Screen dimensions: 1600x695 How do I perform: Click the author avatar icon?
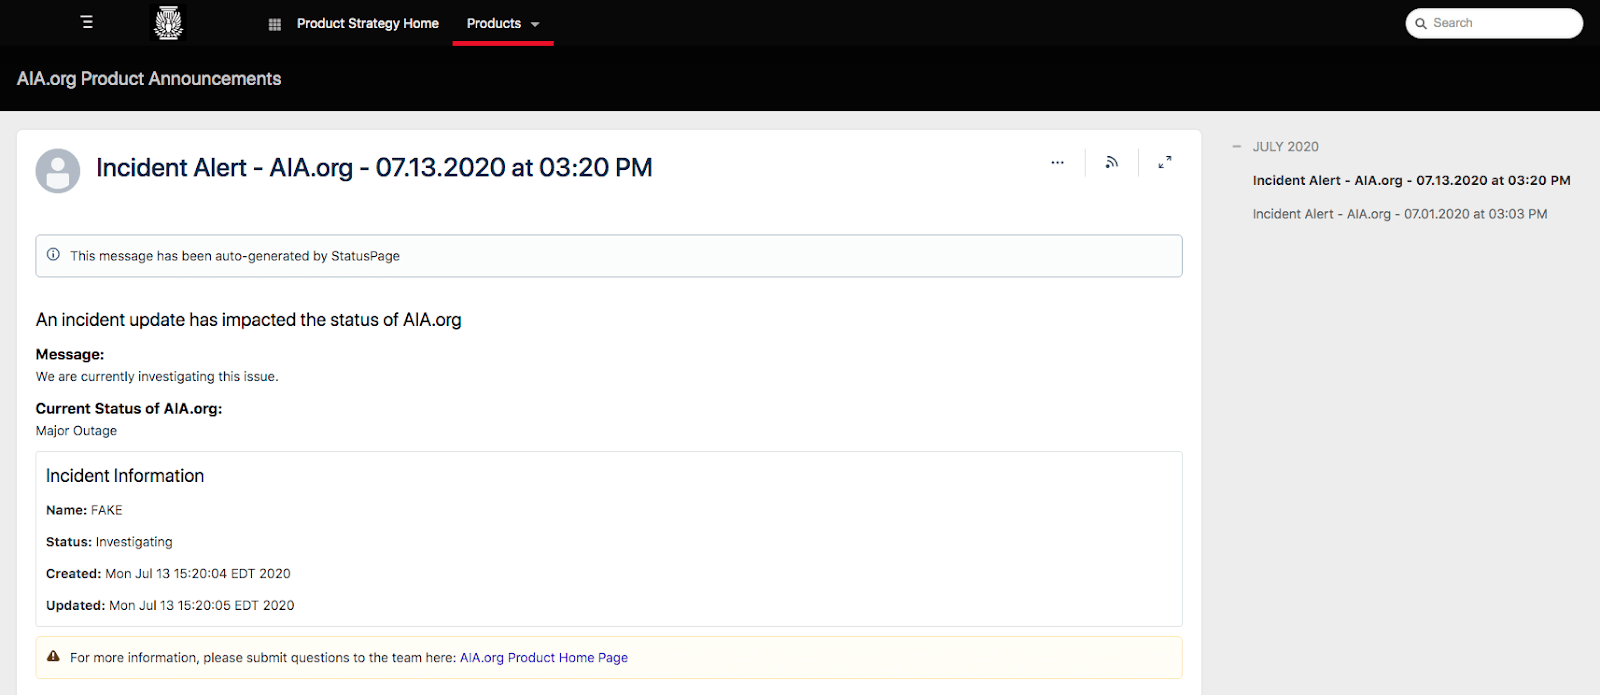[58, 171]
